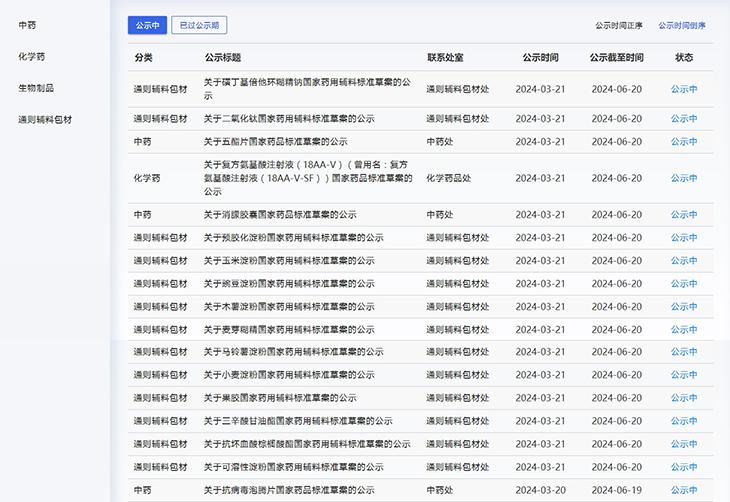The width and height of the screenshot is (730, 502).
Task: Switch to the 公示中 tab
Action: click(147, 25)
